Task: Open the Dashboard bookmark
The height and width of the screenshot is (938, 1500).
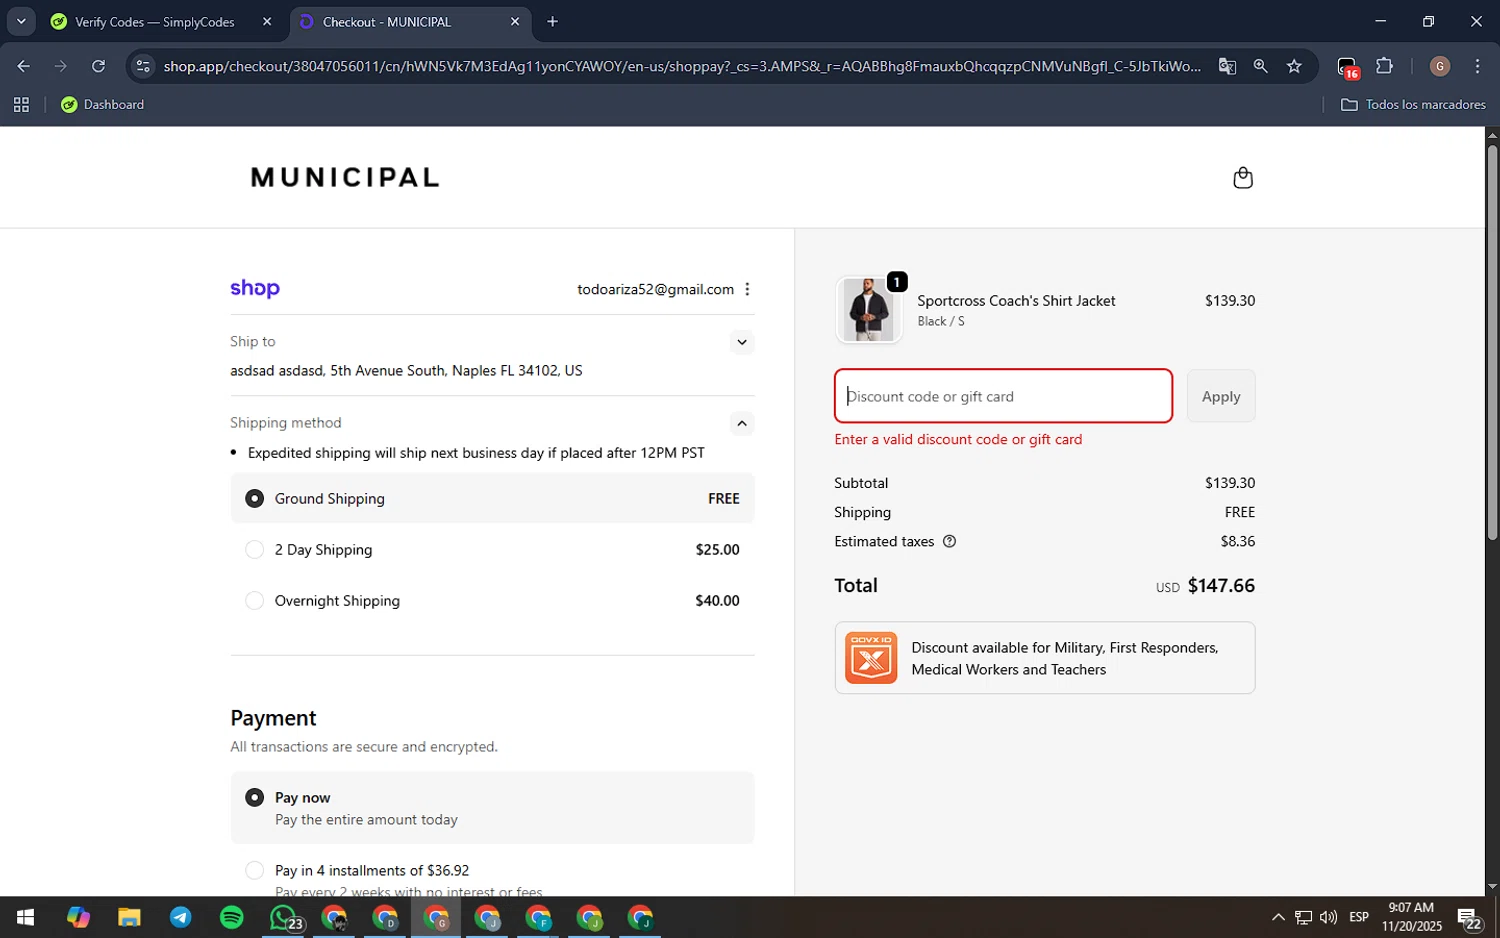Action: [102, 104]
